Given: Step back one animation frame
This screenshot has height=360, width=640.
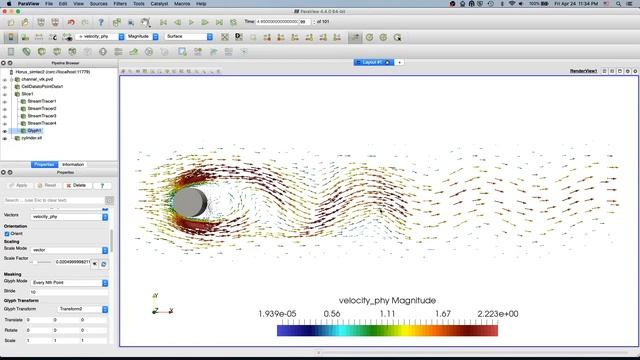Looking at the screenshot, I should pos(177,22).
